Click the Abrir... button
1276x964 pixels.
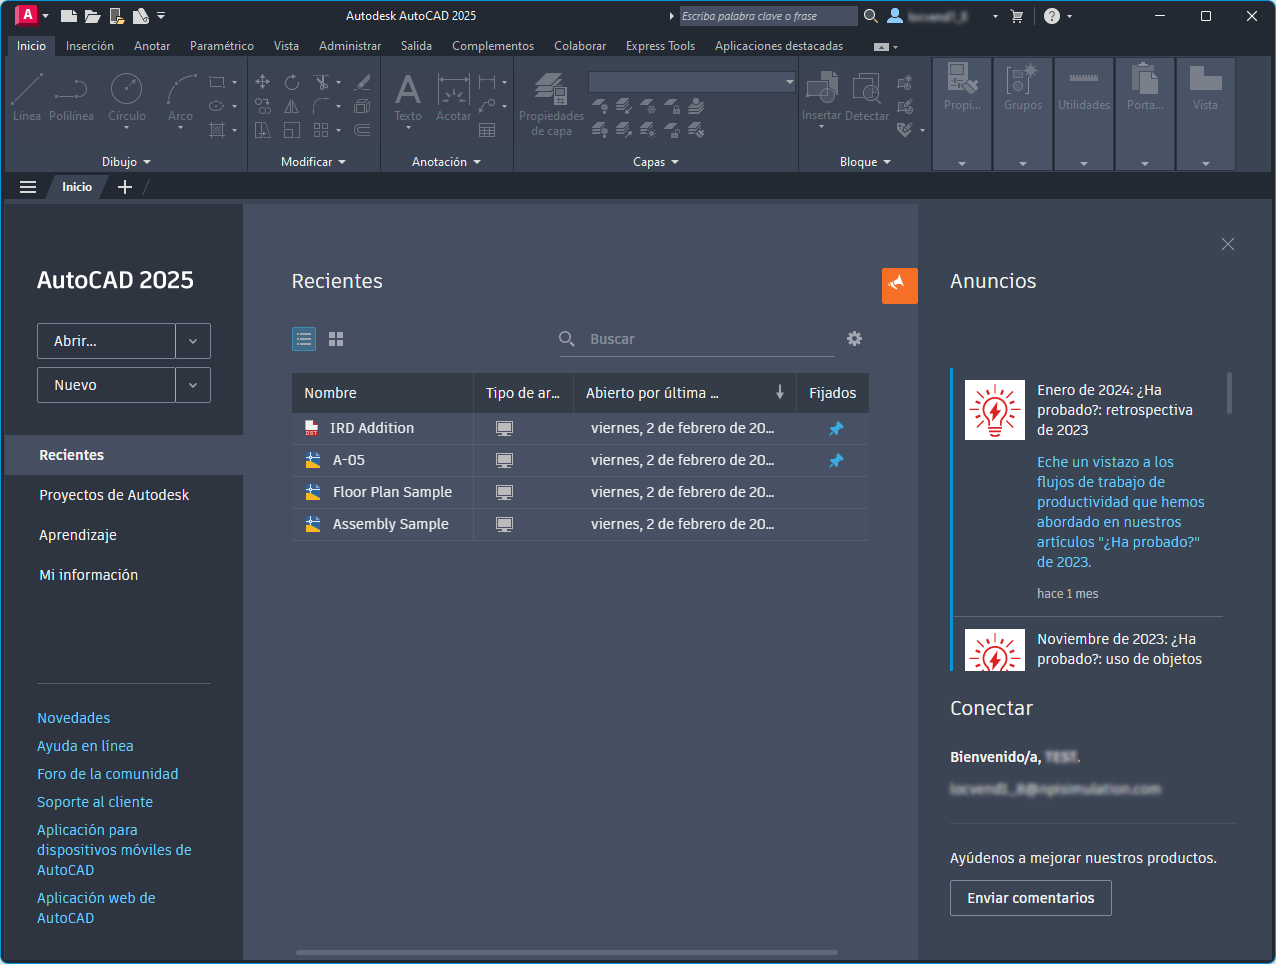[x=106, y=341]
